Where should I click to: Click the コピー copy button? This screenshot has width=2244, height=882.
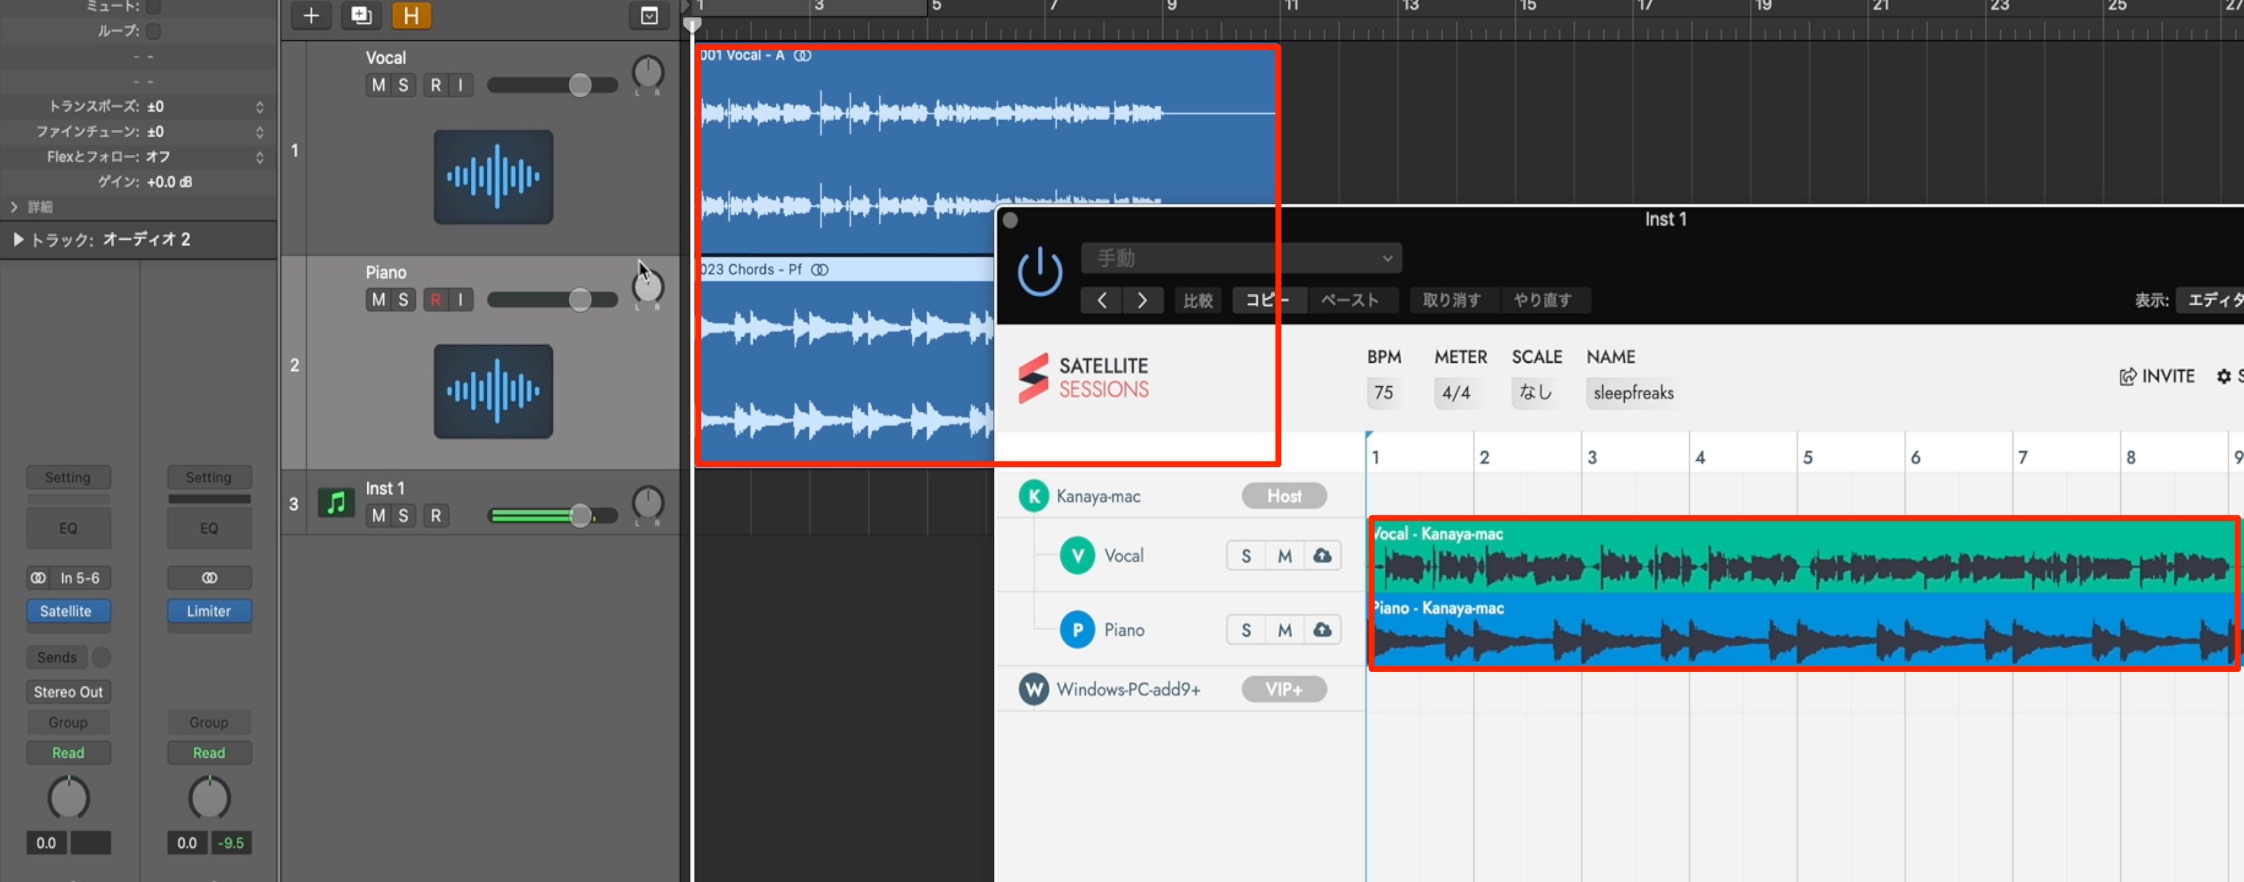tap(1267, 300)
